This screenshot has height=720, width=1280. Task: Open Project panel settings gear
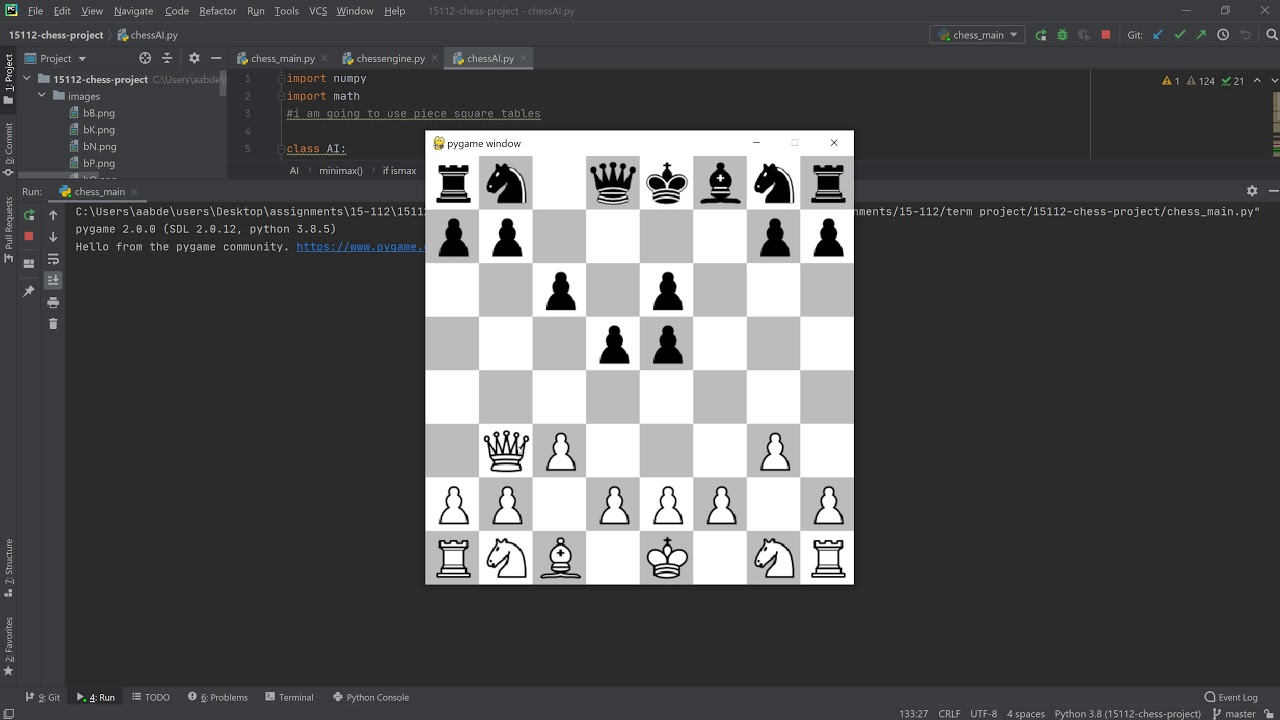[x=194, y=58]
